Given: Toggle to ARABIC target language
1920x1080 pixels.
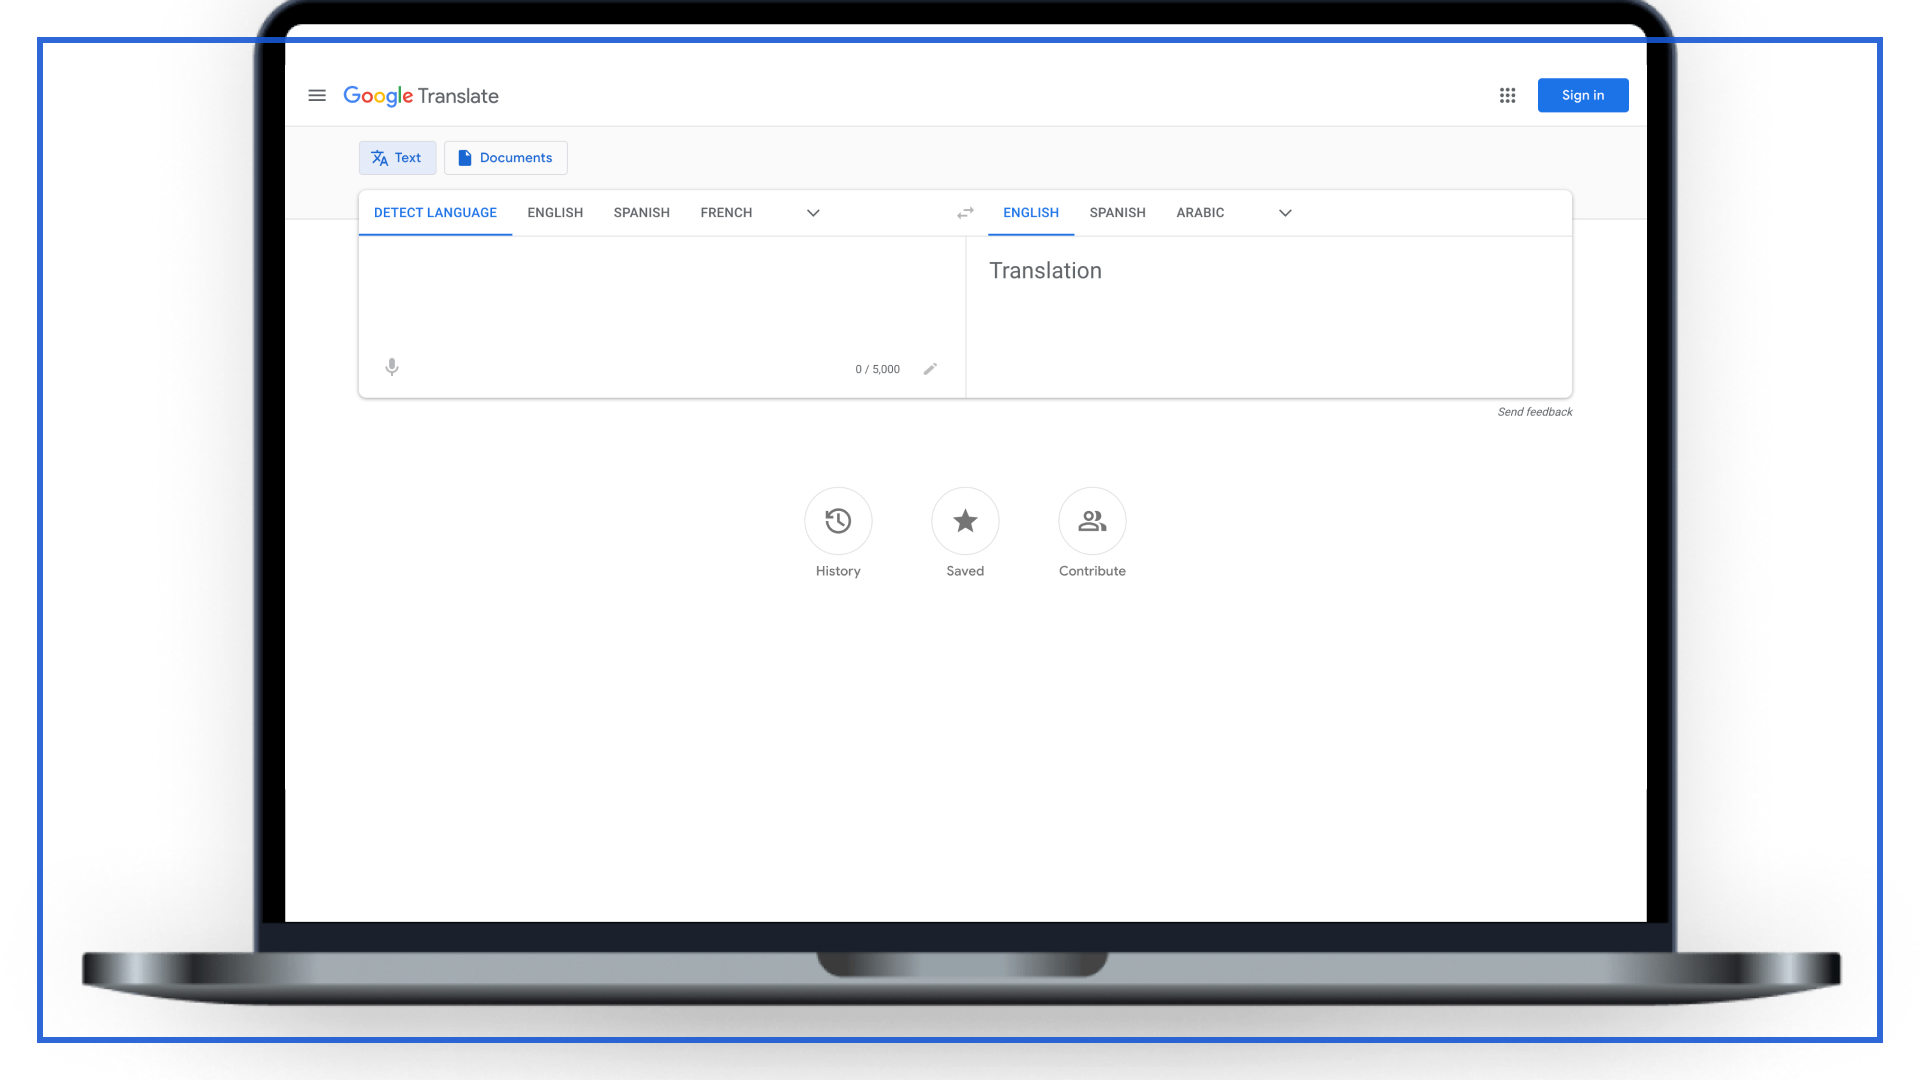Looking at the screenshot, I should [1199, 212].
